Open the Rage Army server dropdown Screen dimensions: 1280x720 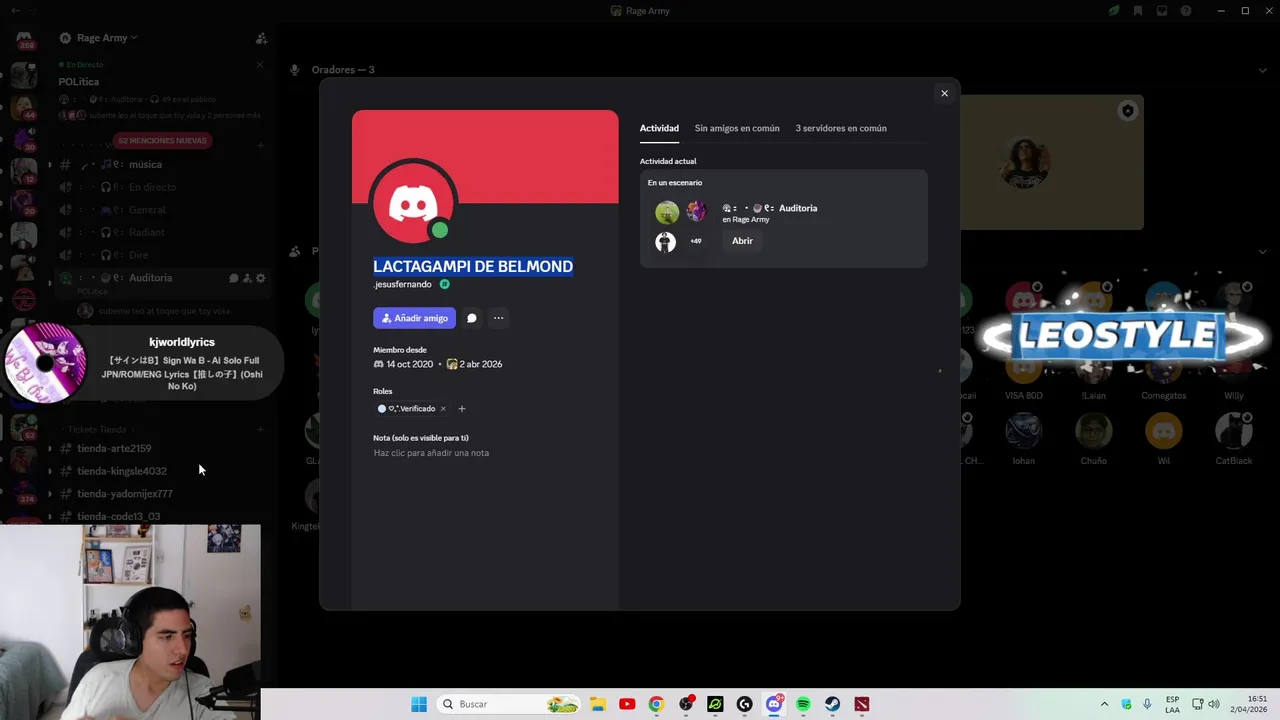pos(107,38)
